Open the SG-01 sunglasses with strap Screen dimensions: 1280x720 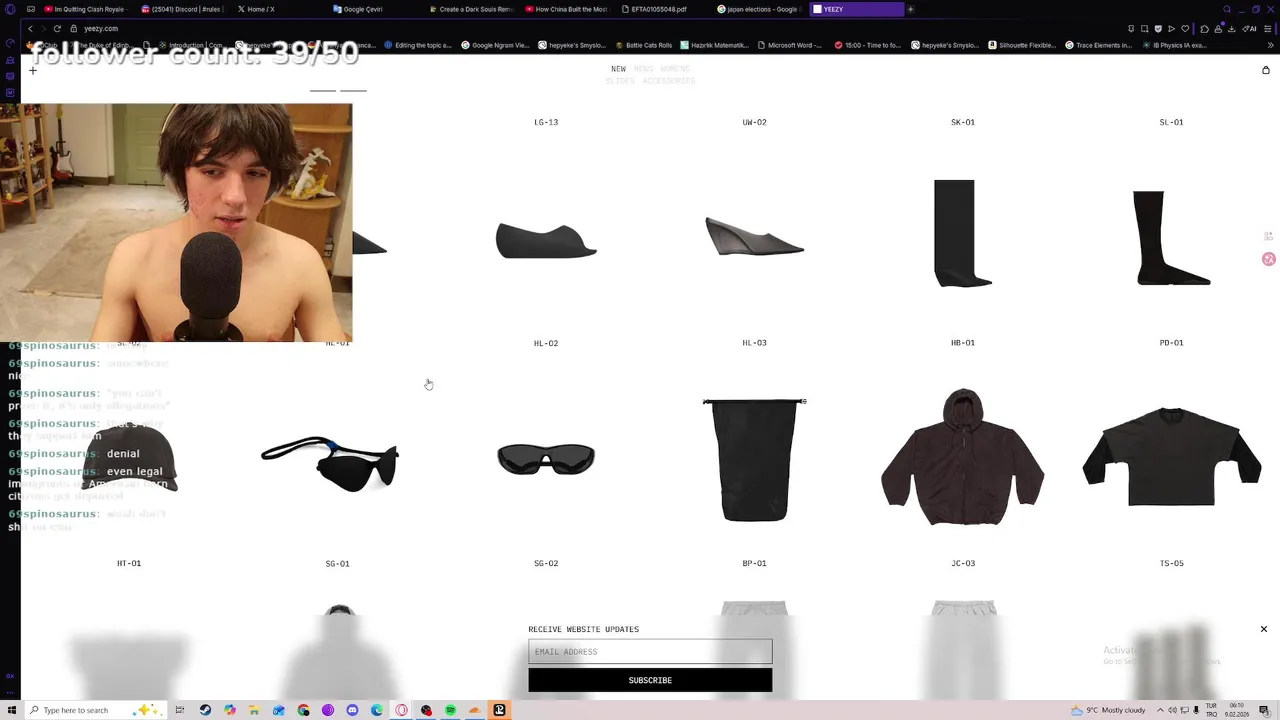click(x=330, y=463)
